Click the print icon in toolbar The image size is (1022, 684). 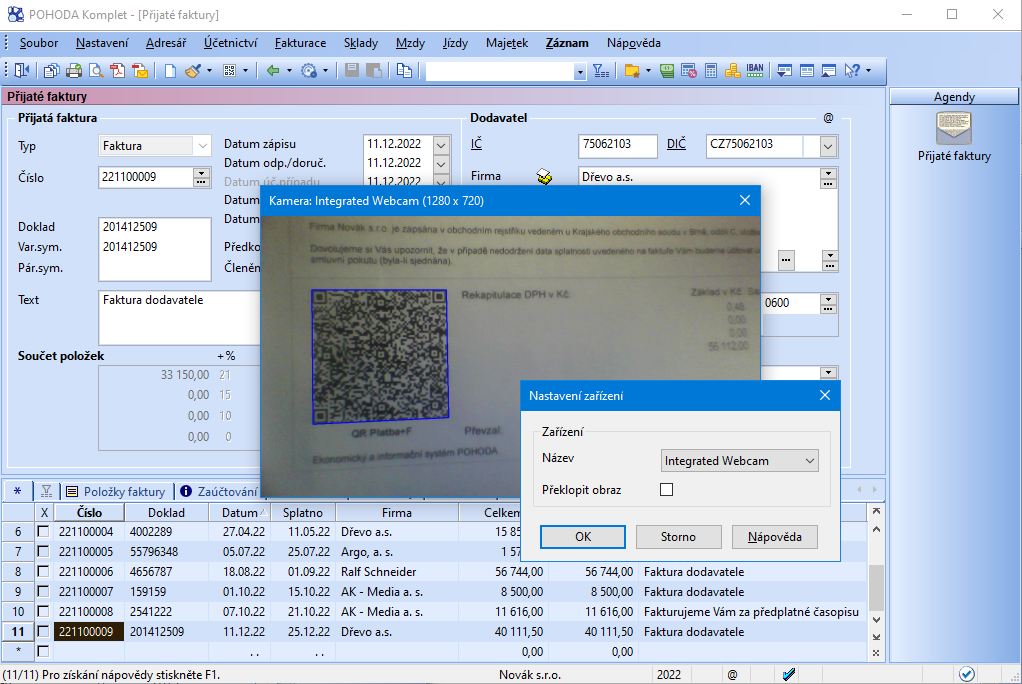pyautogui.click(x=73, y=71)
